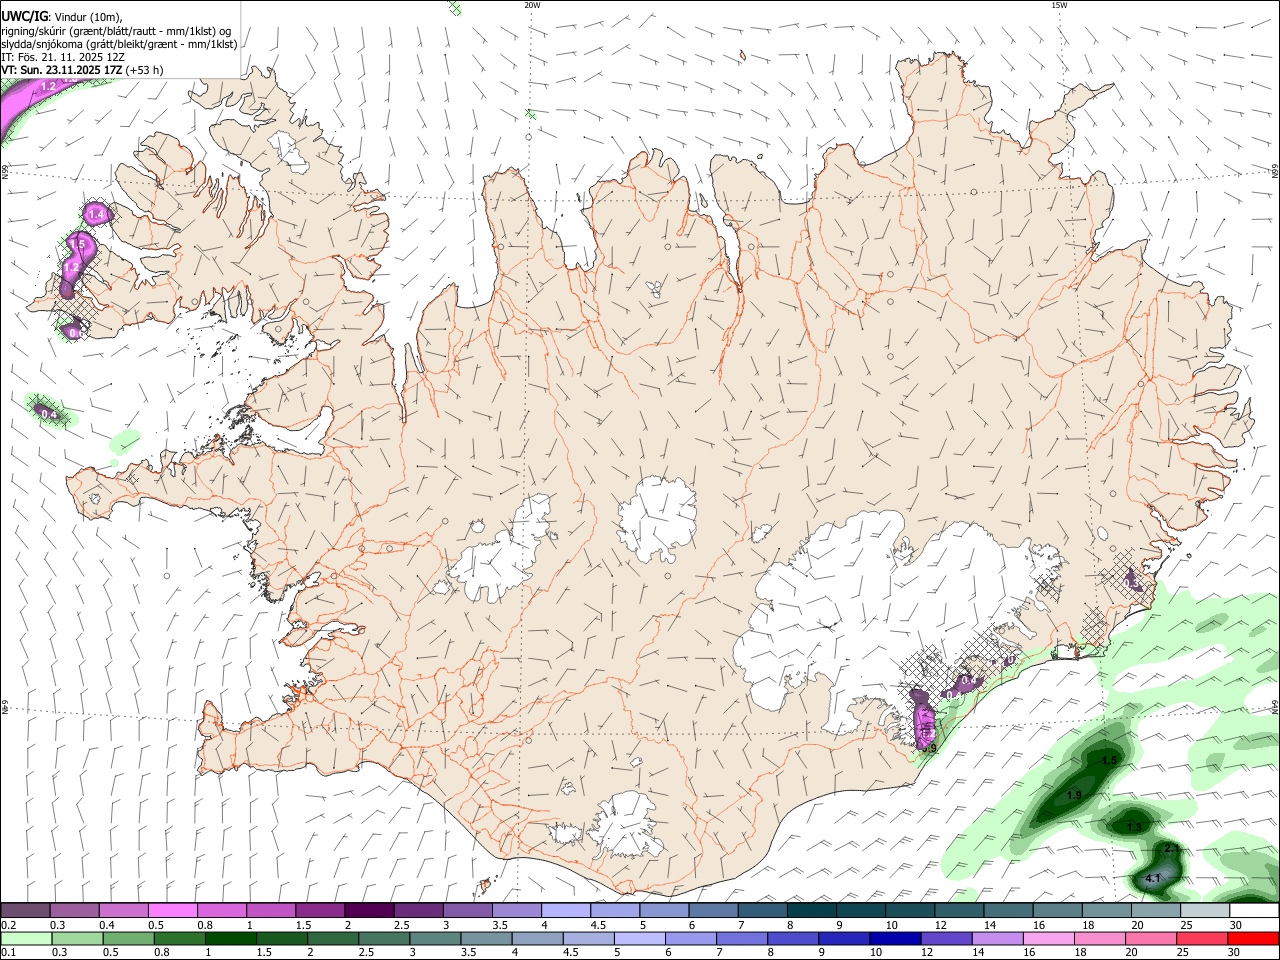Click the "30" label in the lower rain legend row
Image resolution: width=1280 pixels, height=960 pixels.
point(1236,953)
